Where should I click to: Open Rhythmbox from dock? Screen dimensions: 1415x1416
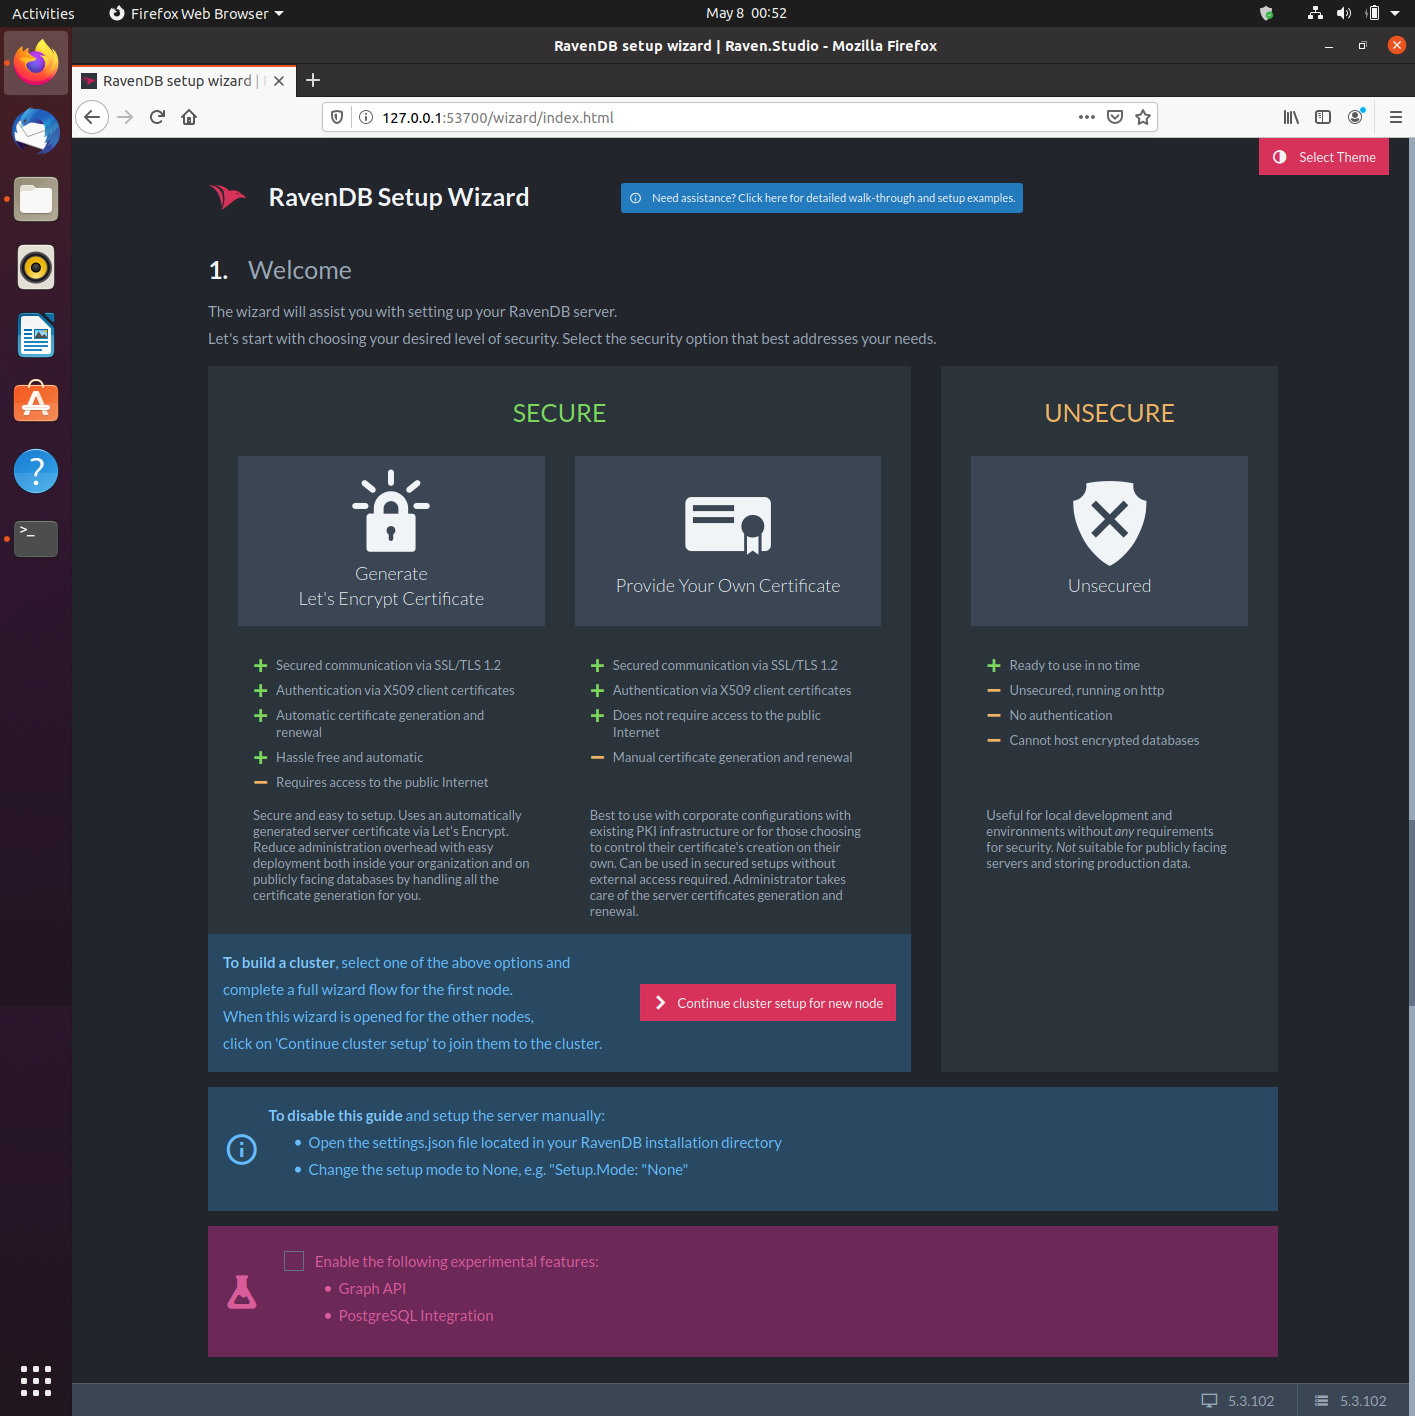(36, 267)
